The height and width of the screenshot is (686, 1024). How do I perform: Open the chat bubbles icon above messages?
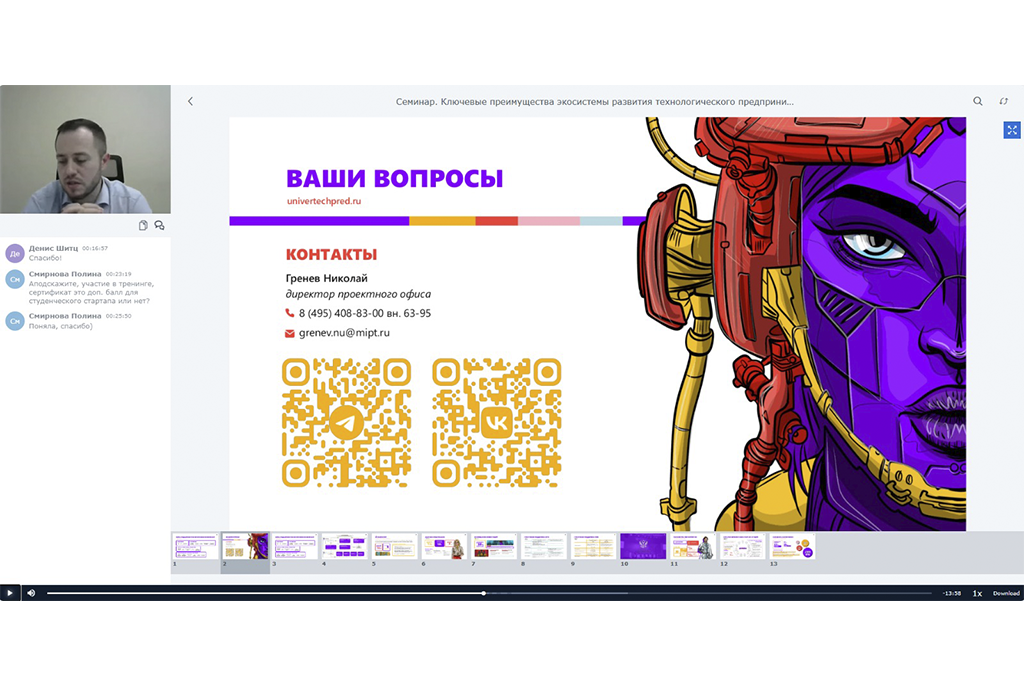[159, 225]
